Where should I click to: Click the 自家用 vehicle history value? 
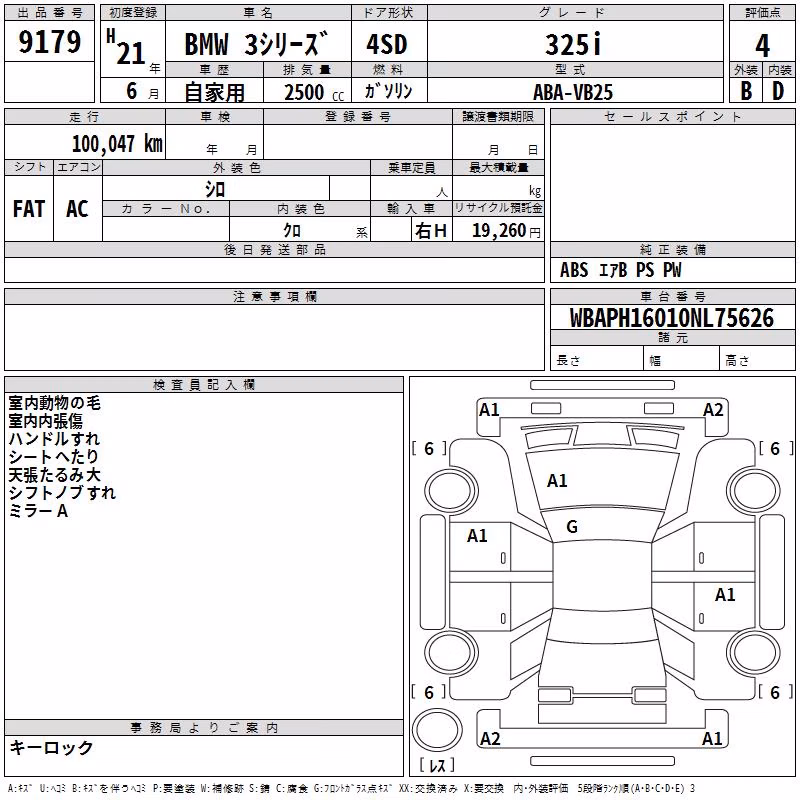coord(214,92)
